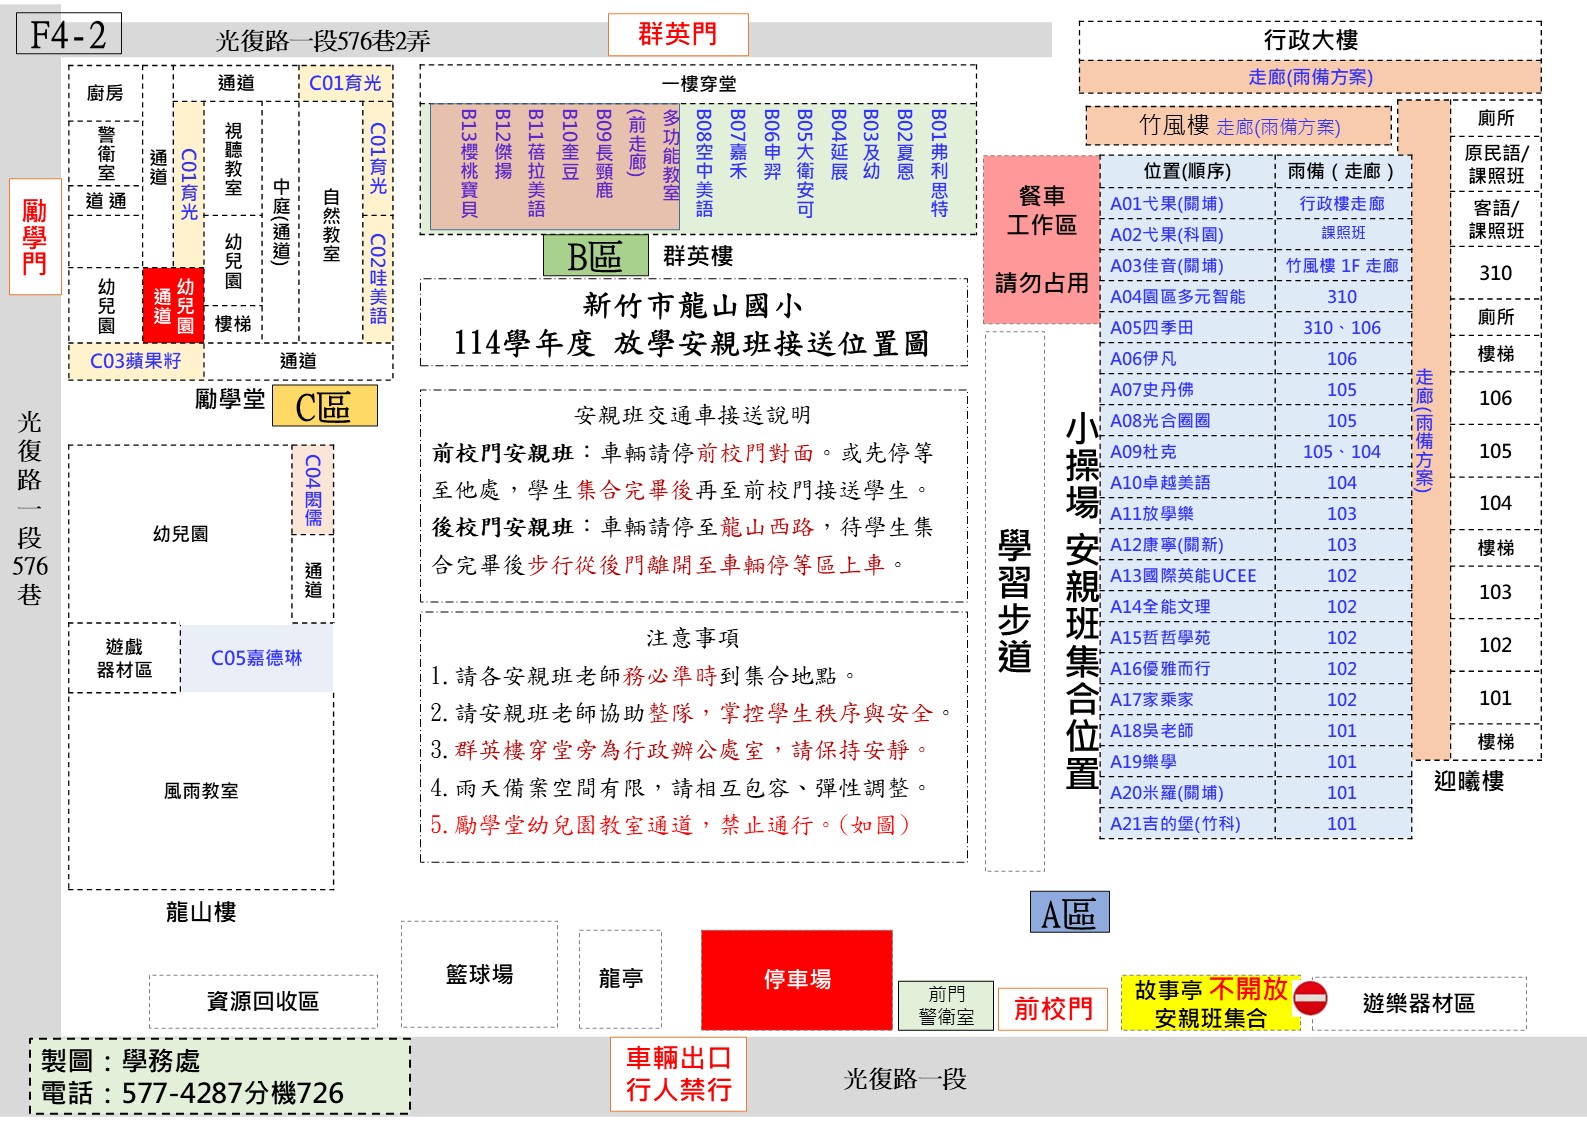Click the red no-entry sign icon
The height and width of the screenshot is (1123, 1587).
click(x=1310, y=998)
